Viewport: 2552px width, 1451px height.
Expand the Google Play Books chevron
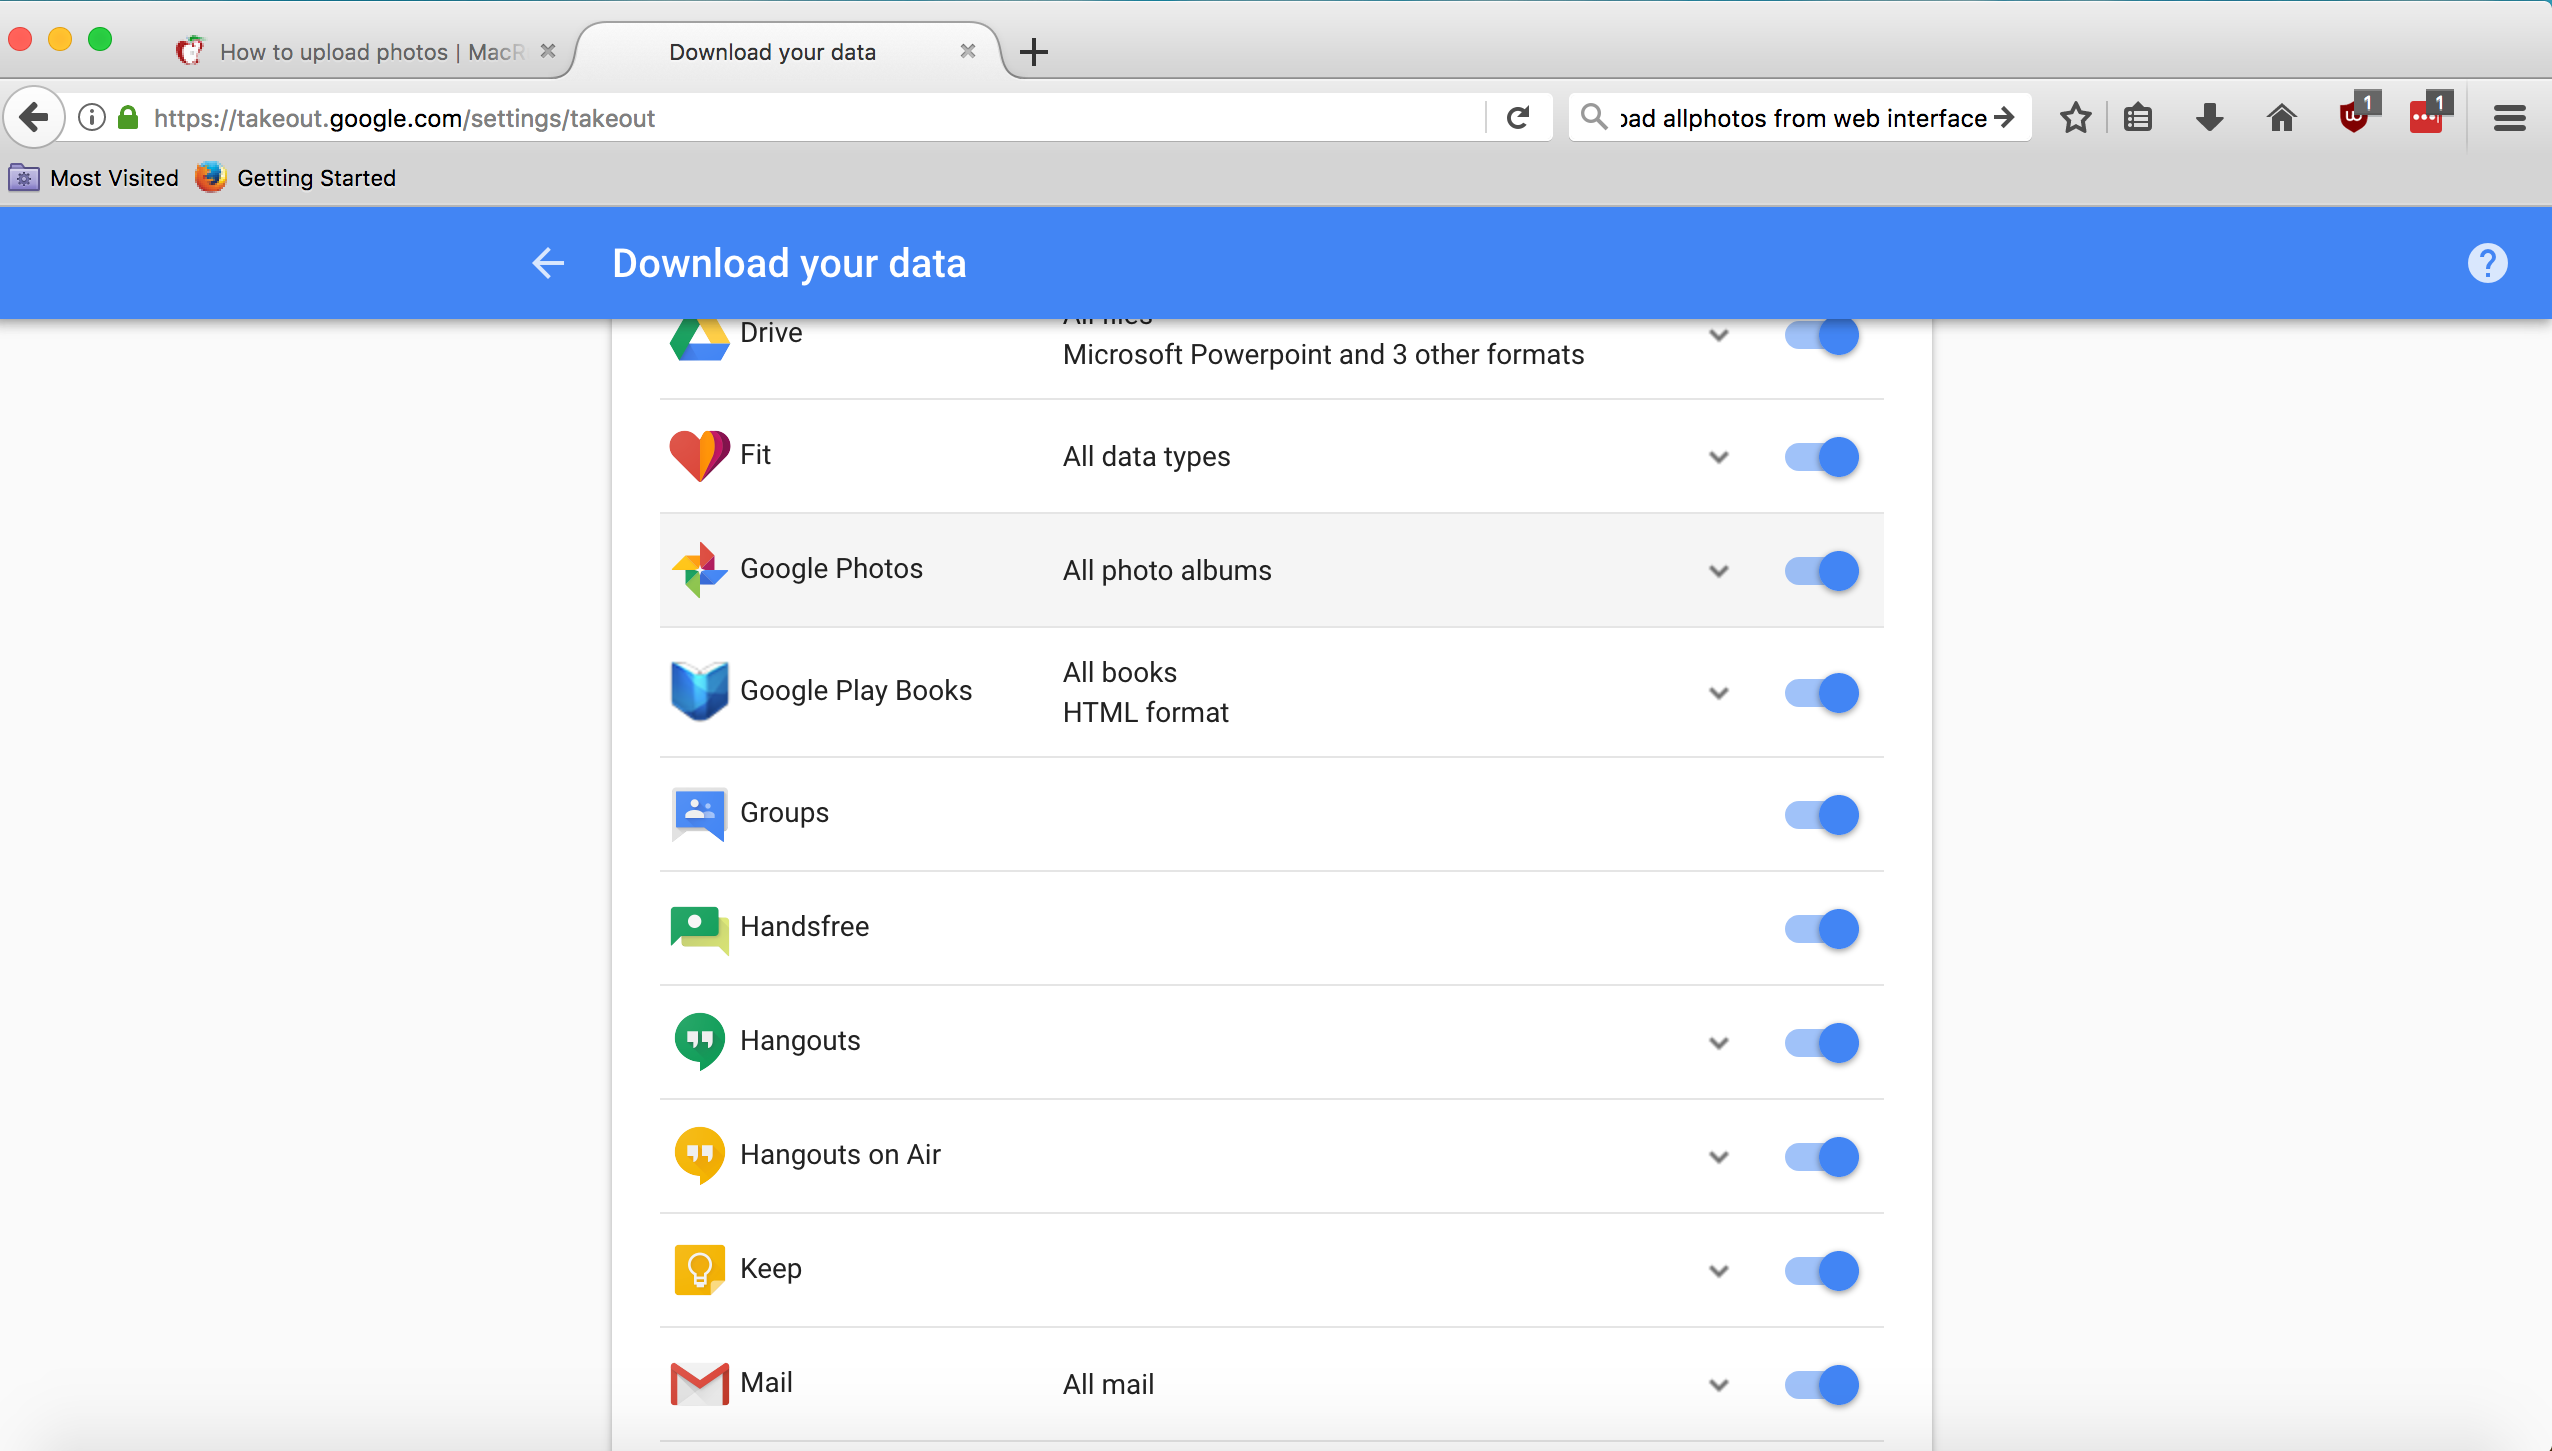pyautogui.click(x=1719, y=694)
